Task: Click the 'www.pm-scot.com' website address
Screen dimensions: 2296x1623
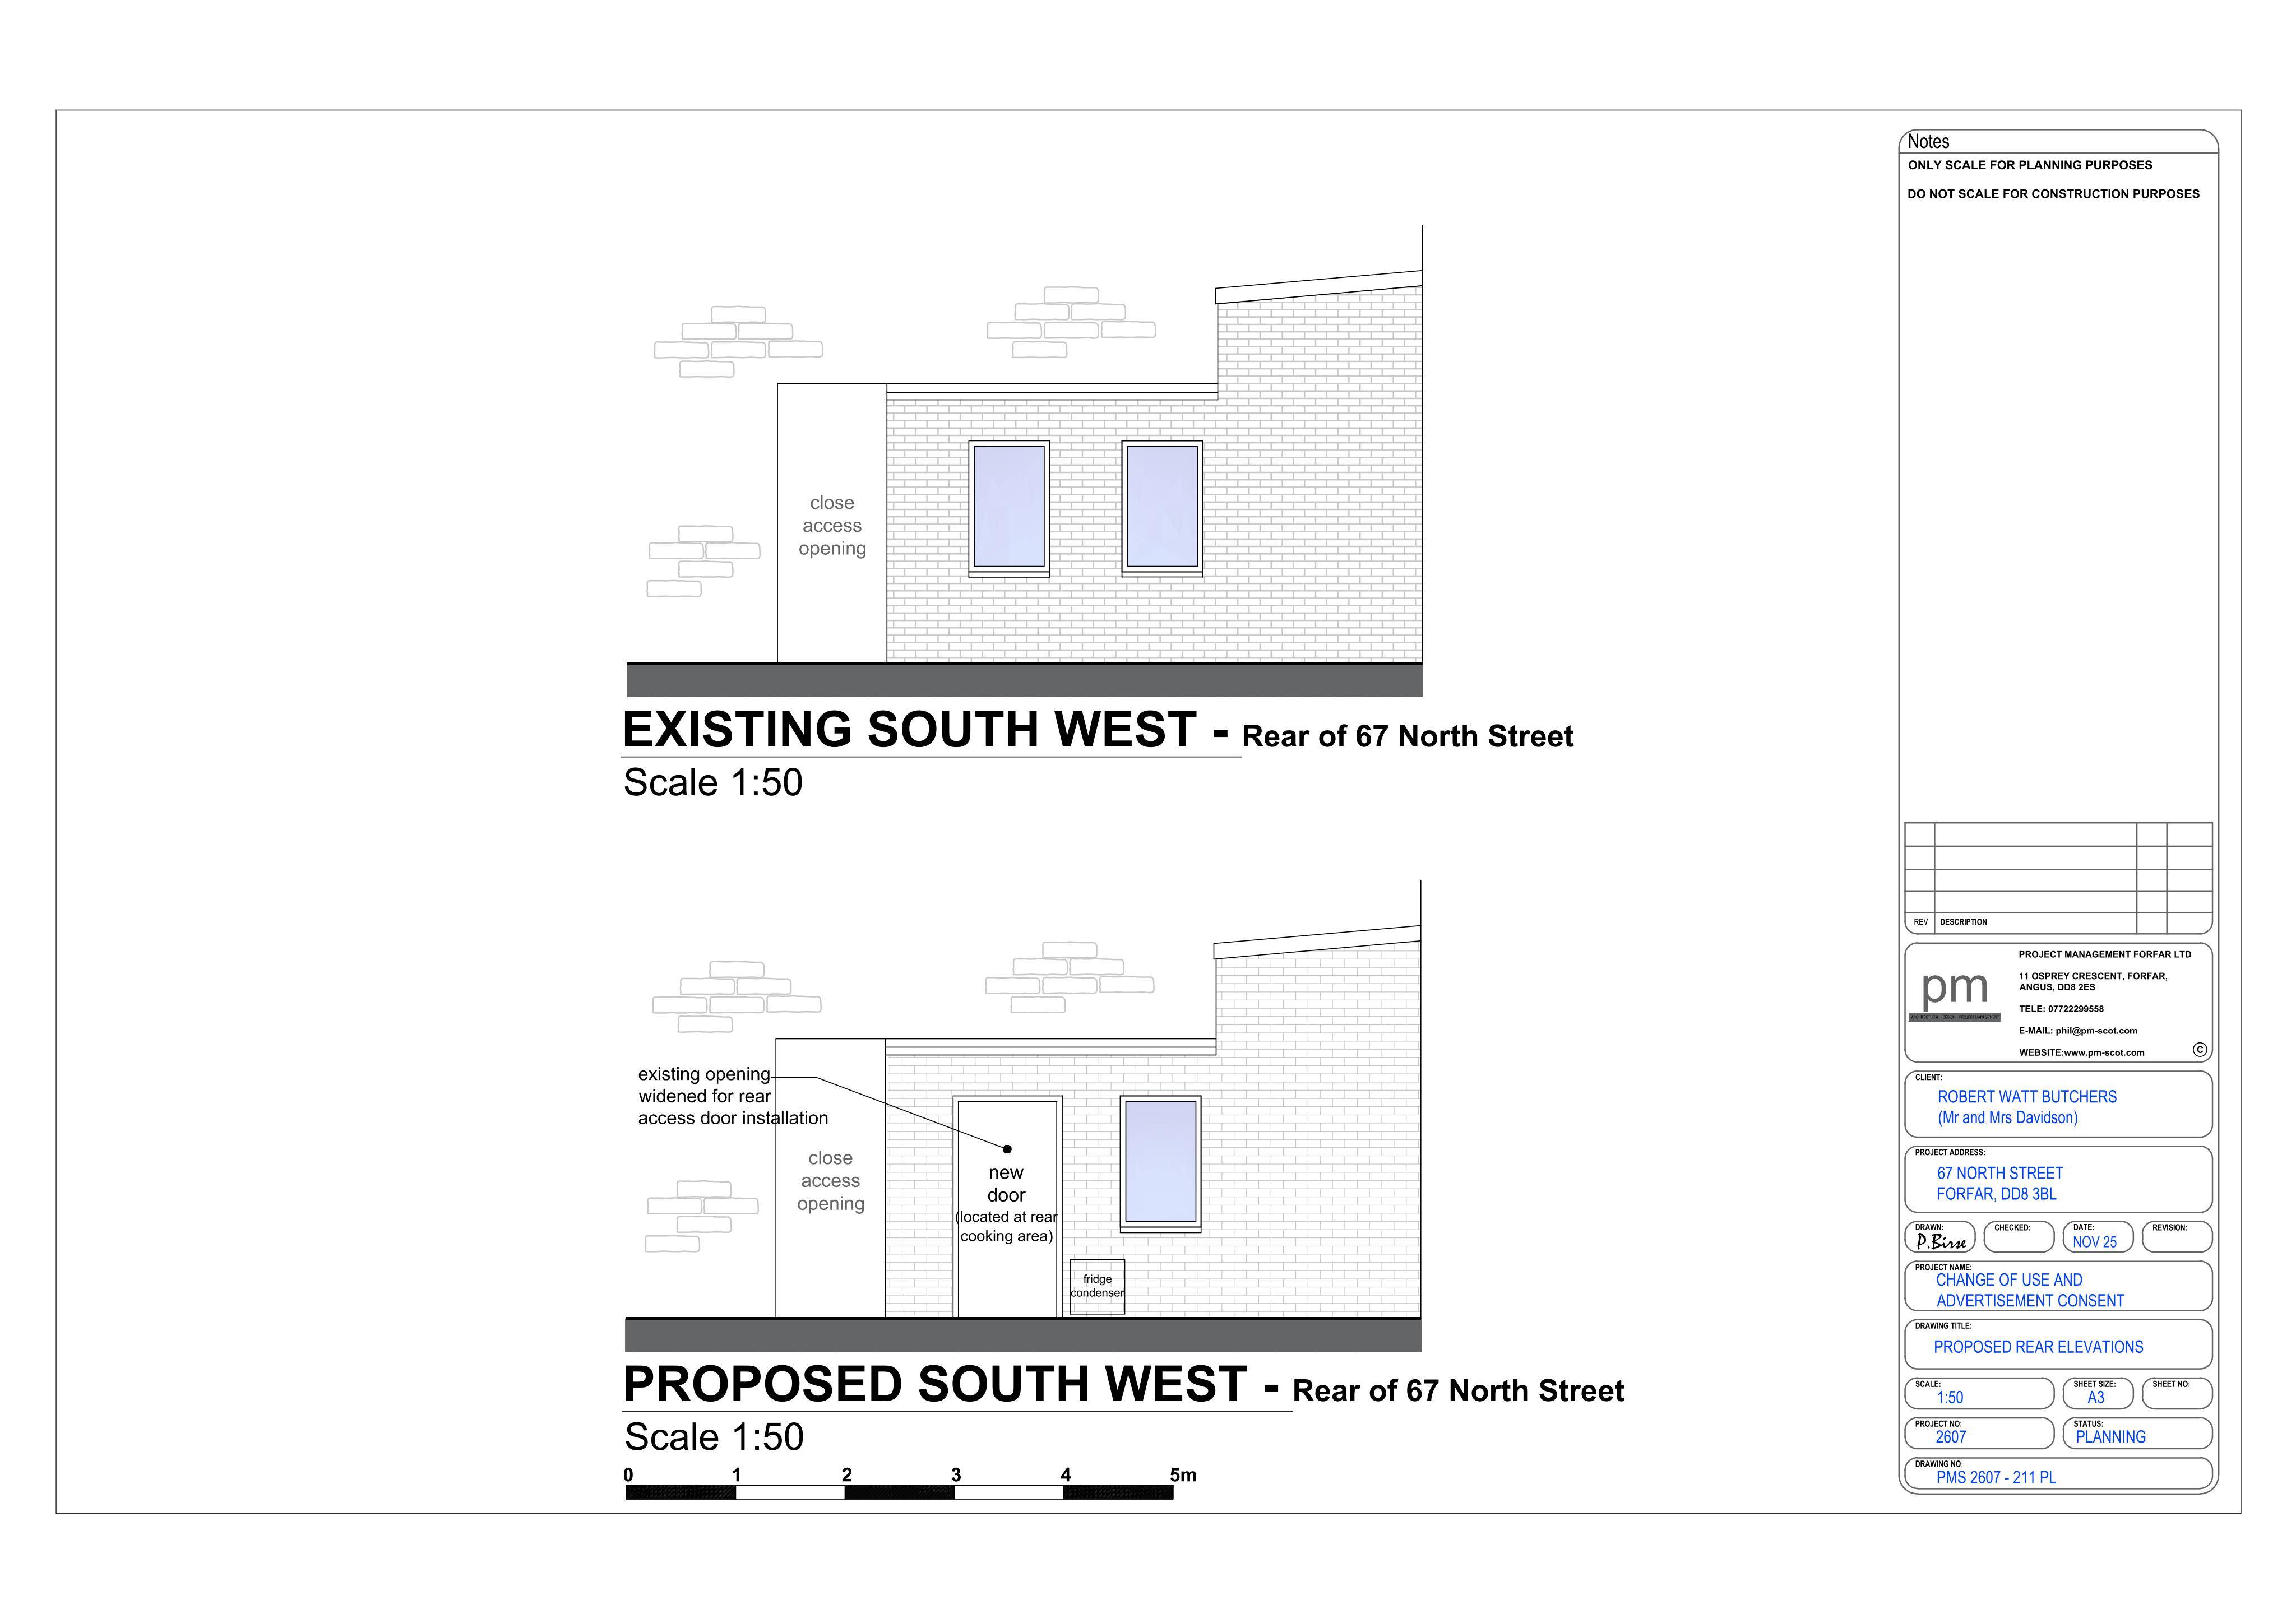Action: click(x=2103, y=1053)
